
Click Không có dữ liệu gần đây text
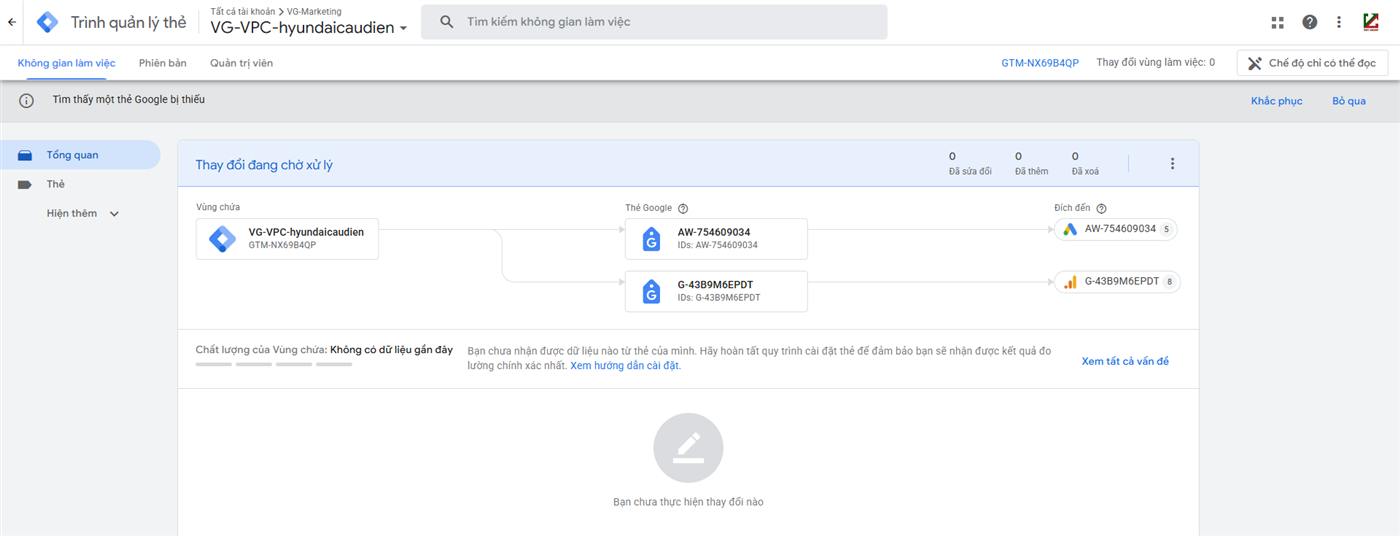pos(391,350)
